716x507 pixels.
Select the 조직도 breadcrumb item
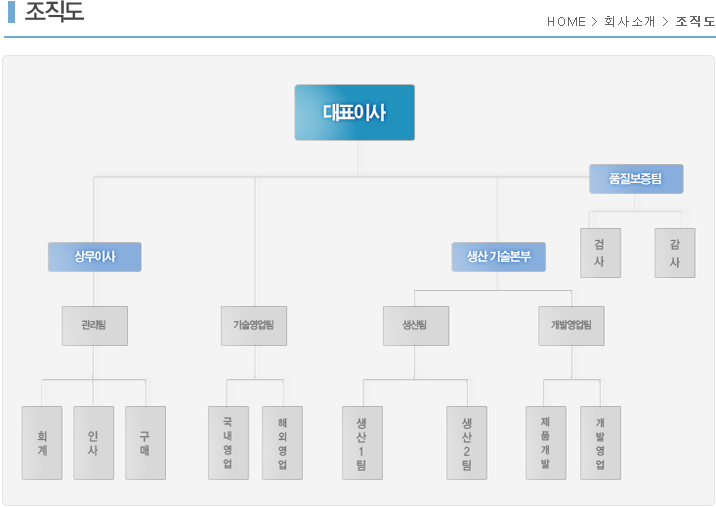point(695,21)
